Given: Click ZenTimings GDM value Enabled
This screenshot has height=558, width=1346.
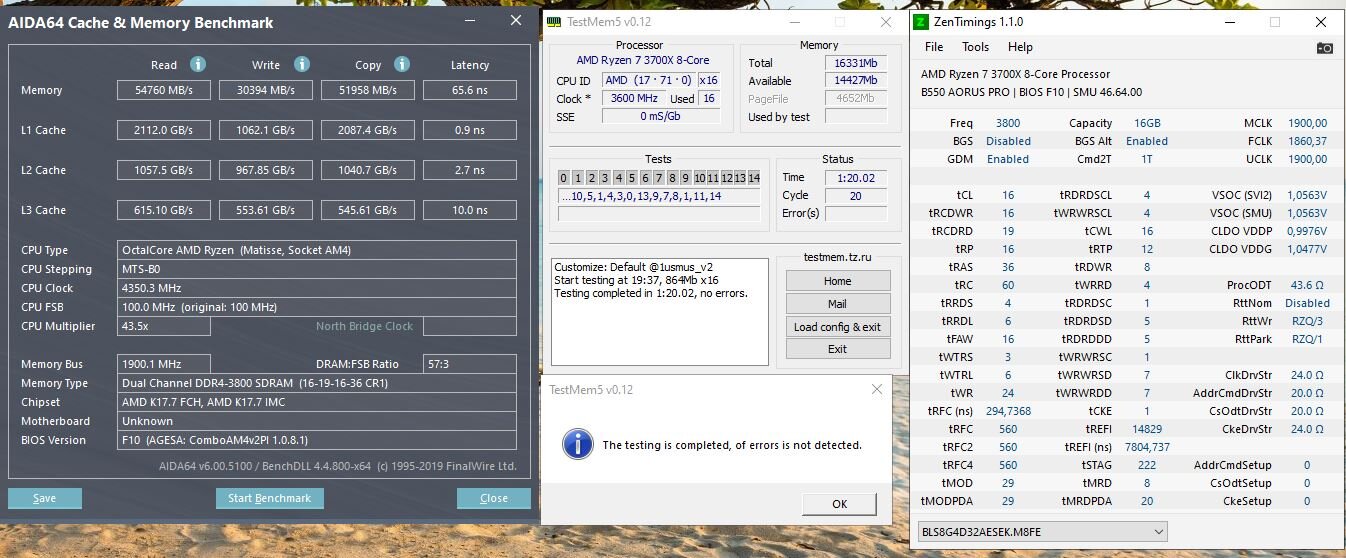Looking at the screenshot, I should (x=1008, y=159).
